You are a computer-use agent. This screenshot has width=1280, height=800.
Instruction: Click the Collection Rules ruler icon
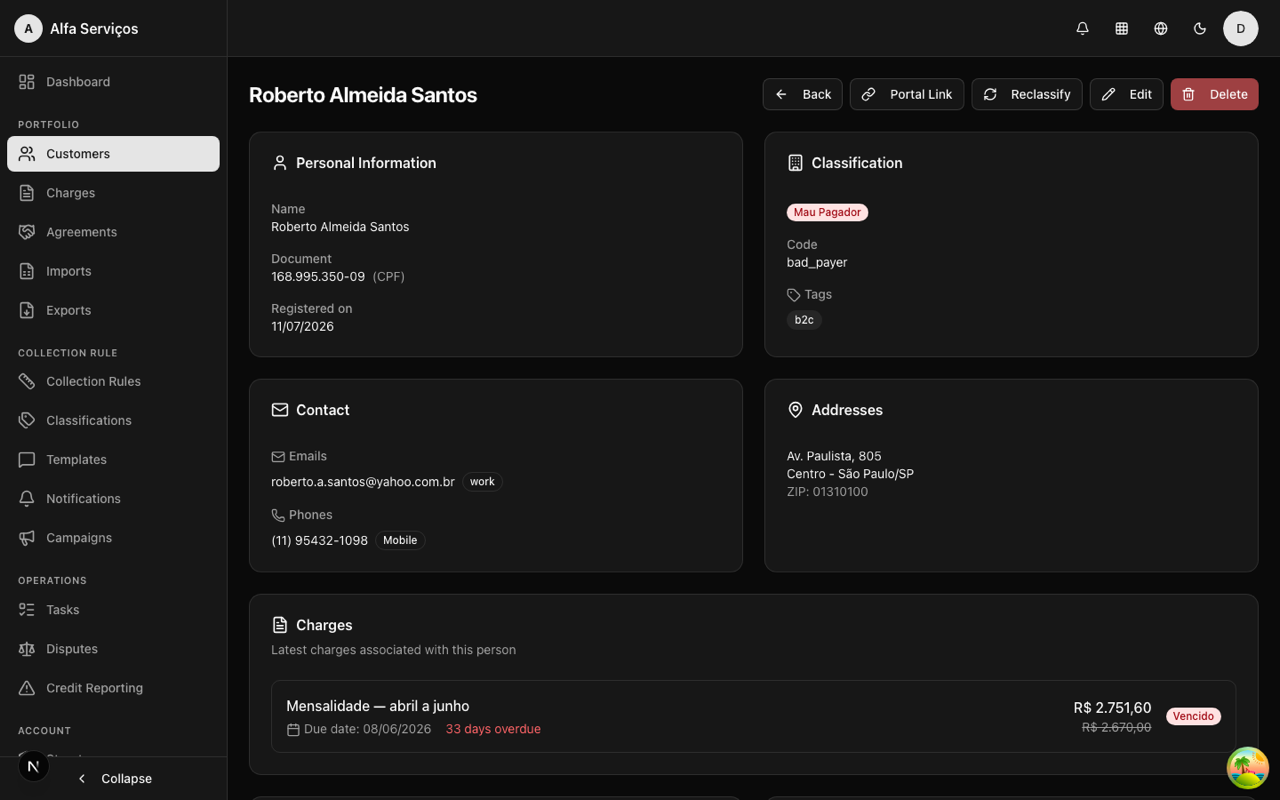tap(27, 381)
